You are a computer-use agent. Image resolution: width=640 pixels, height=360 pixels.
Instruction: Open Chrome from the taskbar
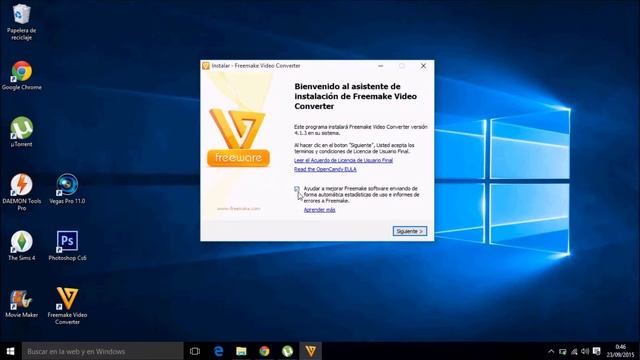(x=264, y=351)
